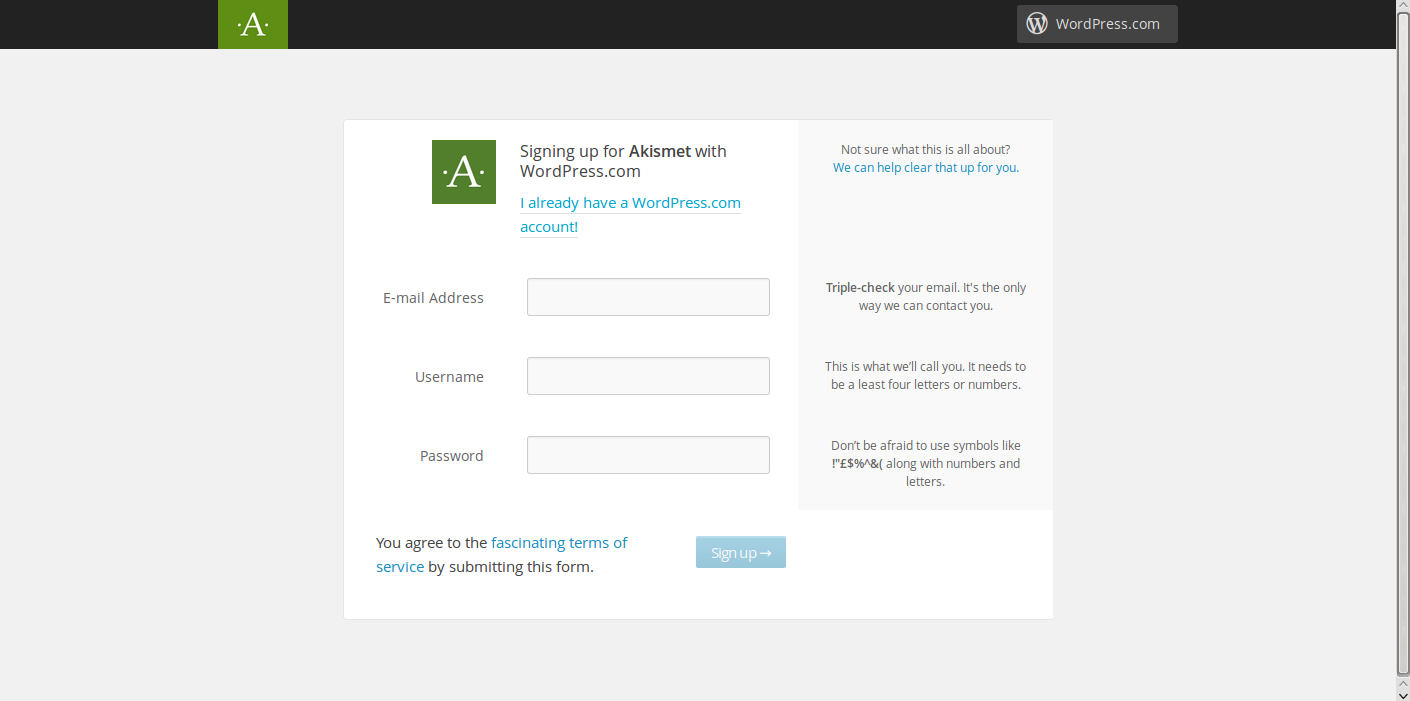The width and height of the screenshot is (1410, 701).
Task: Click the "Signing up for Akismet" heading
Action: [623, 161]
